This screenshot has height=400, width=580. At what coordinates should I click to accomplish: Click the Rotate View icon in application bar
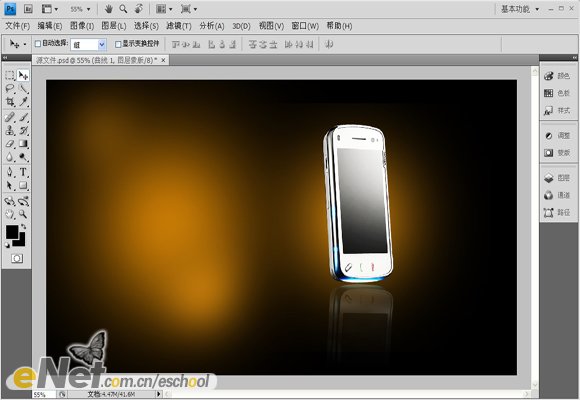(139, 9)
